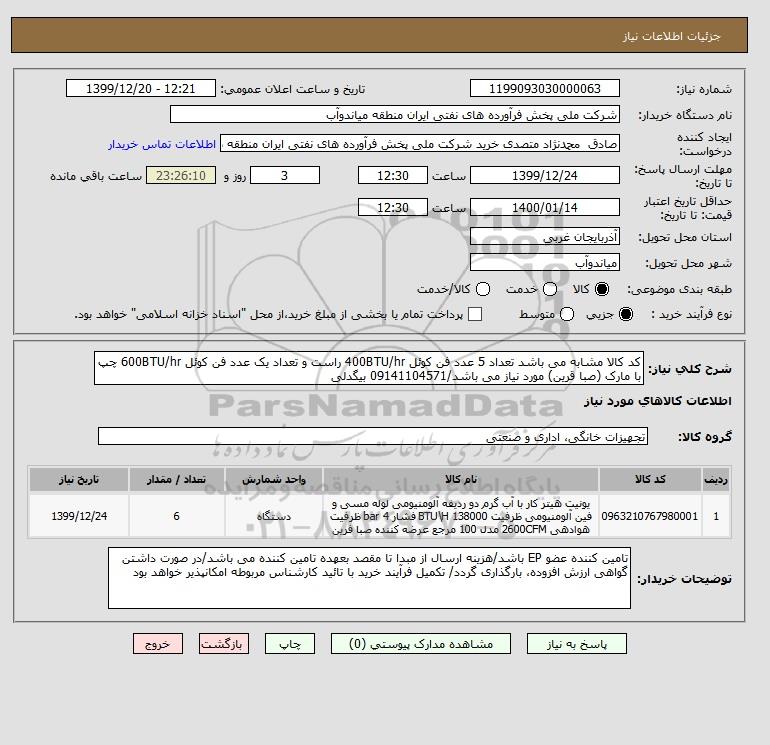Click کد کالا column header

point(650,479)
